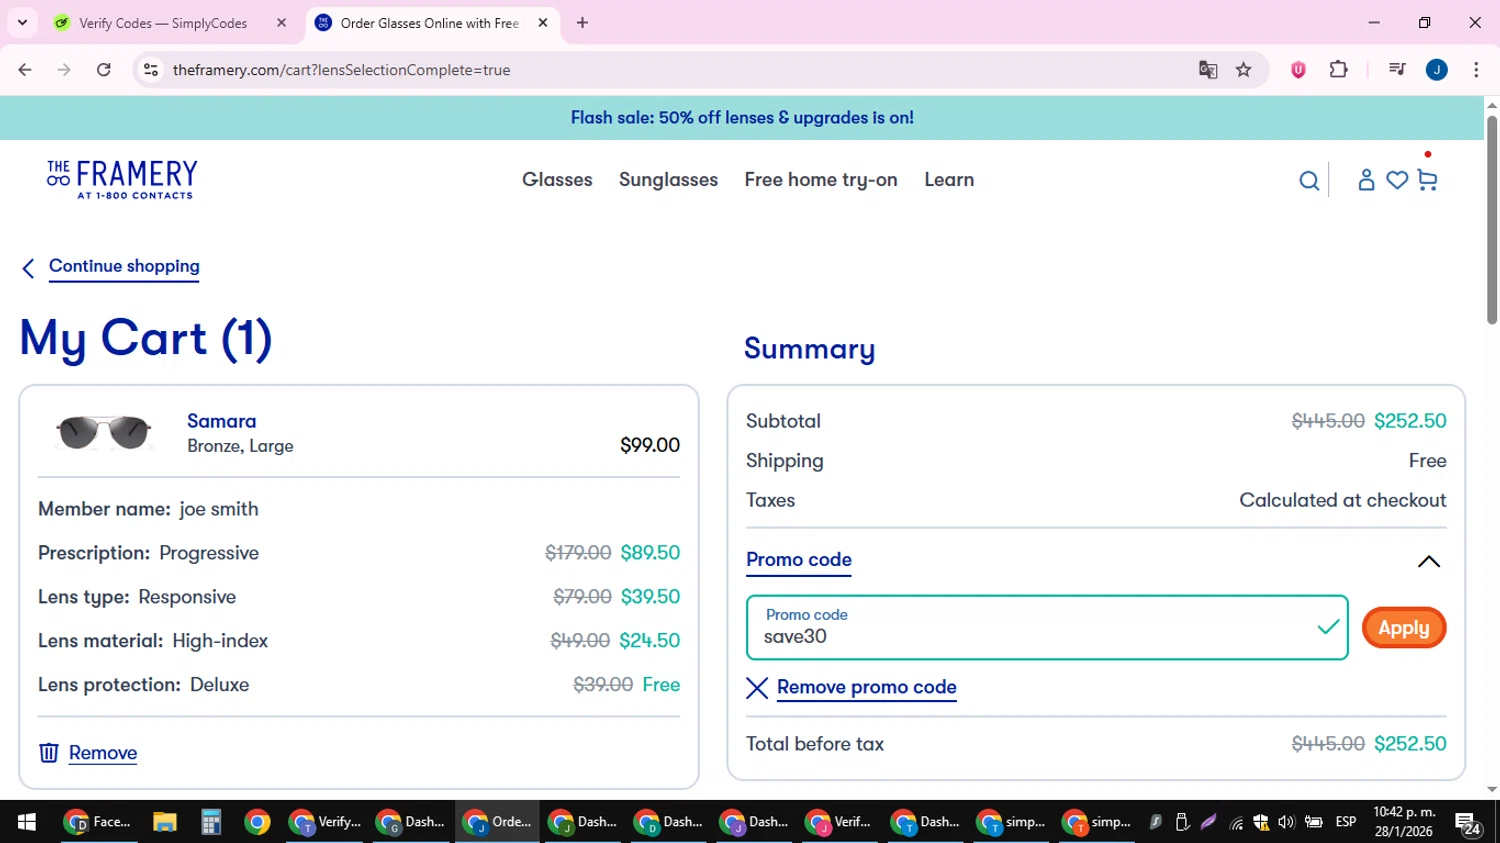The height and width of the screenshot is (843, 1500).
Task: Click the 'Member name: joe smith' text
Action: point(148,509)
